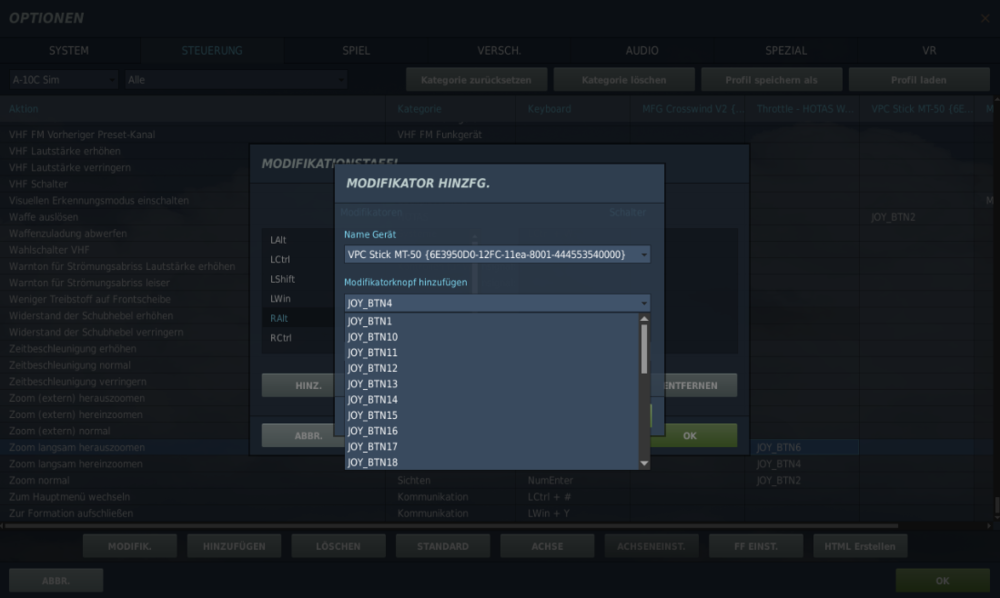
Task: Click the FF EINST. button
Action: tap(756, 546)
